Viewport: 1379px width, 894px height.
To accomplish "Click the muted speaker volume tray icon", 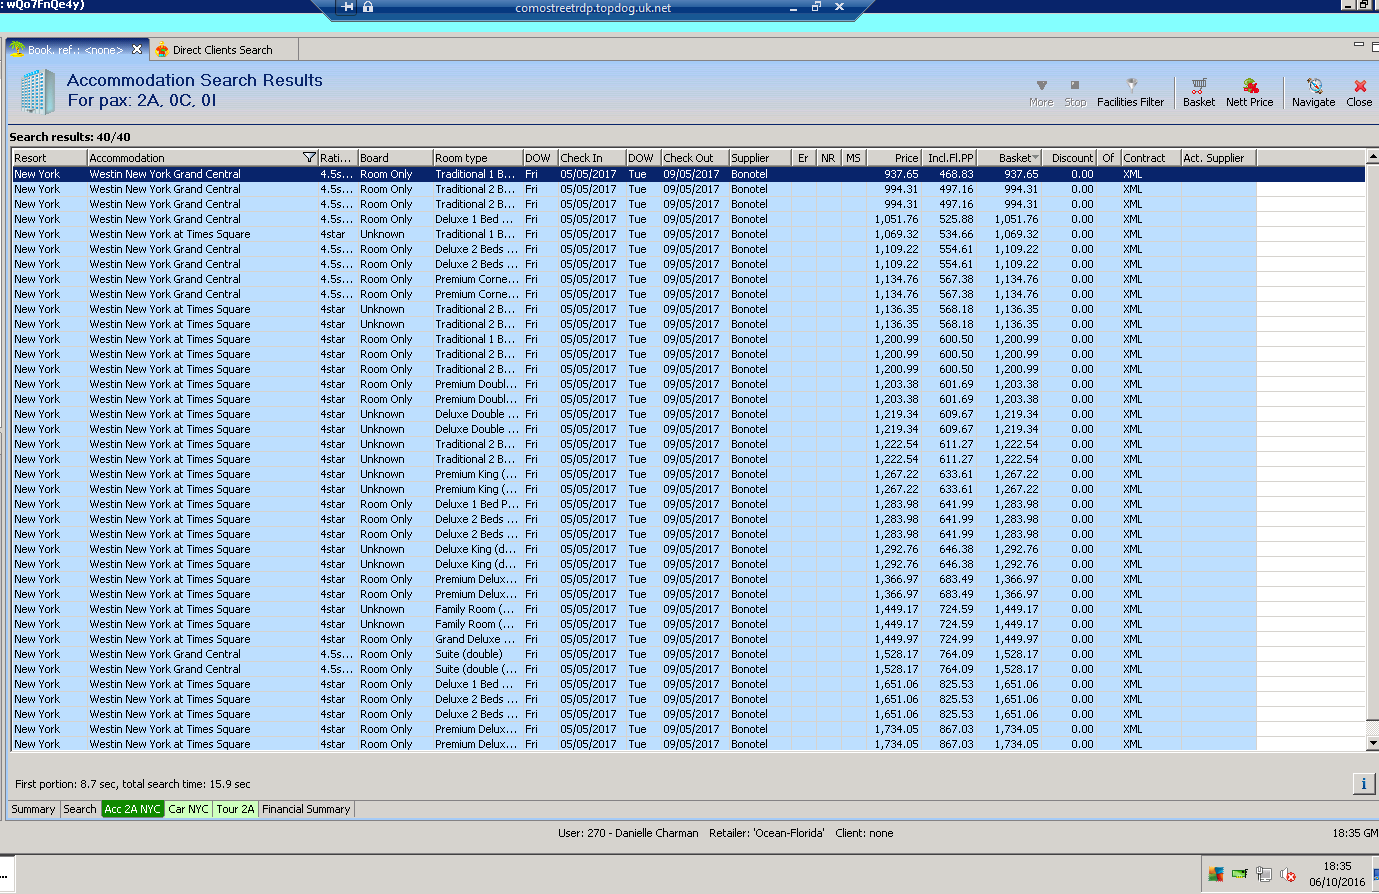I will [x=1288, y=875].
